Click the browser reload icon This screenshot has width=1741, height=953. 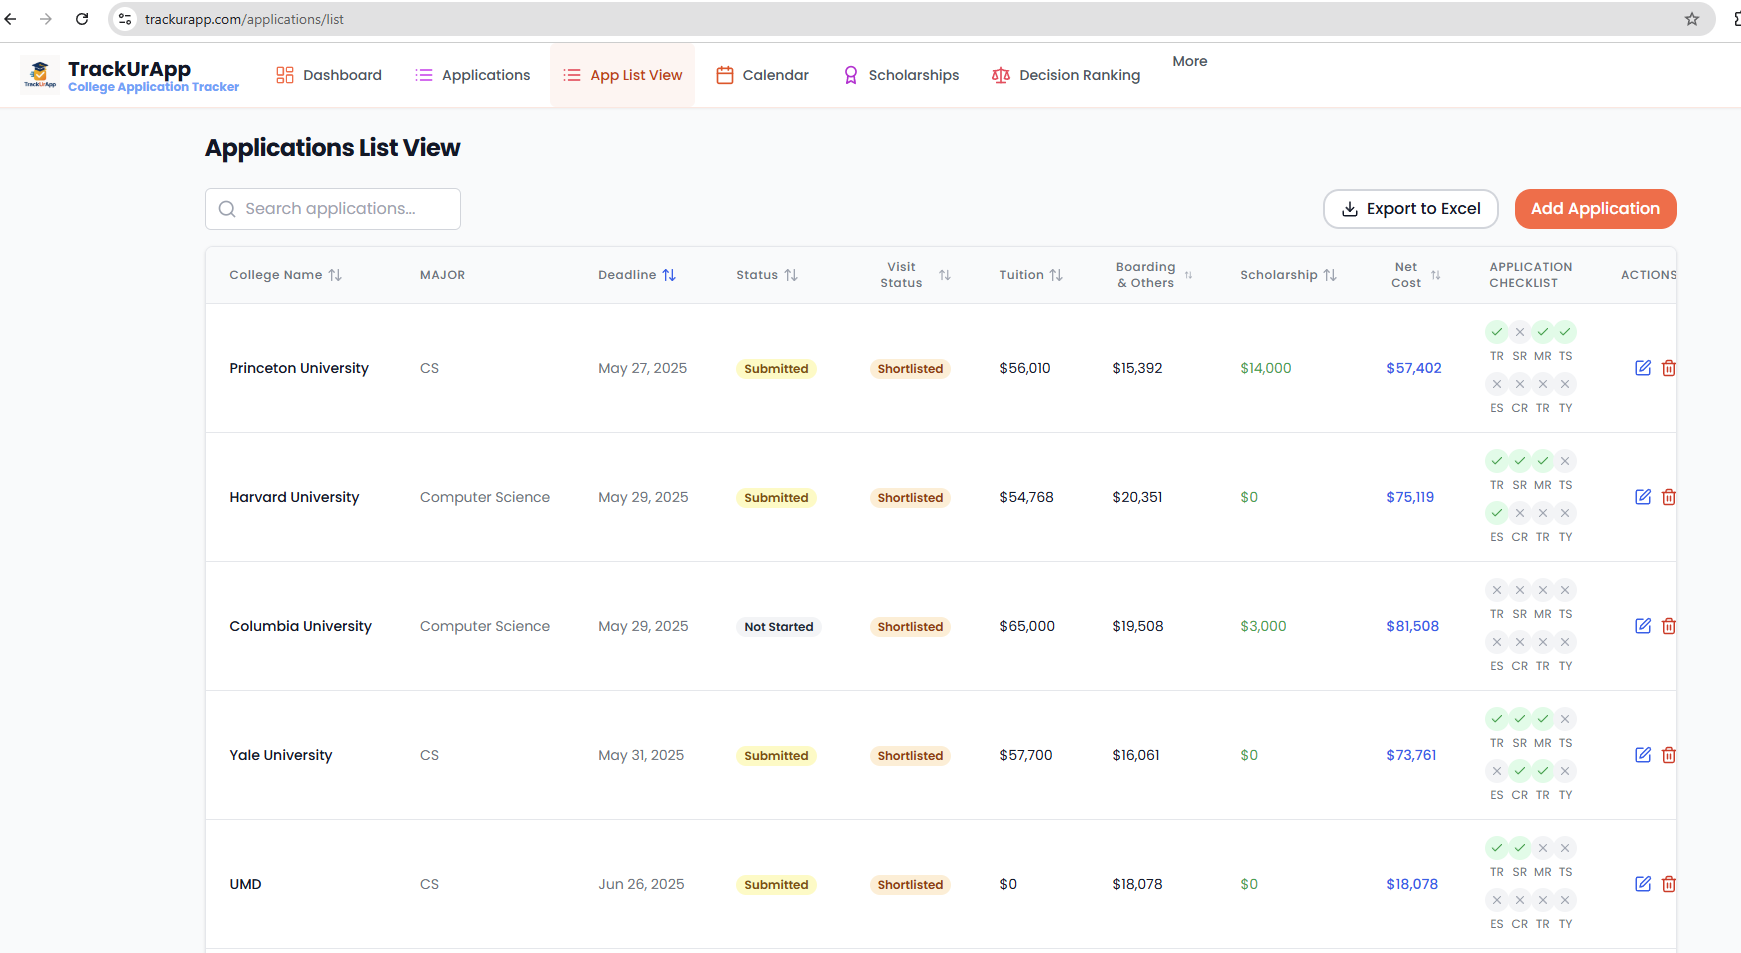pyautogui.click(x=82, y=19)
